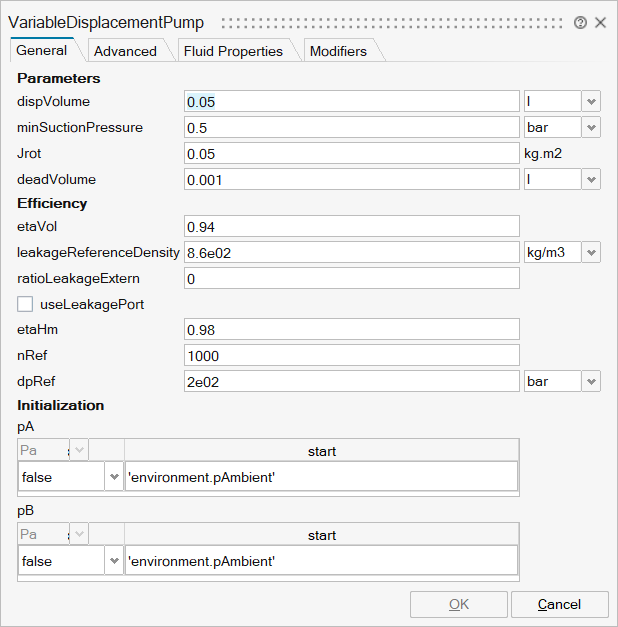Click the nRef input field
Viewport: 618px width, 627px height.
click(x=351, y=355)
